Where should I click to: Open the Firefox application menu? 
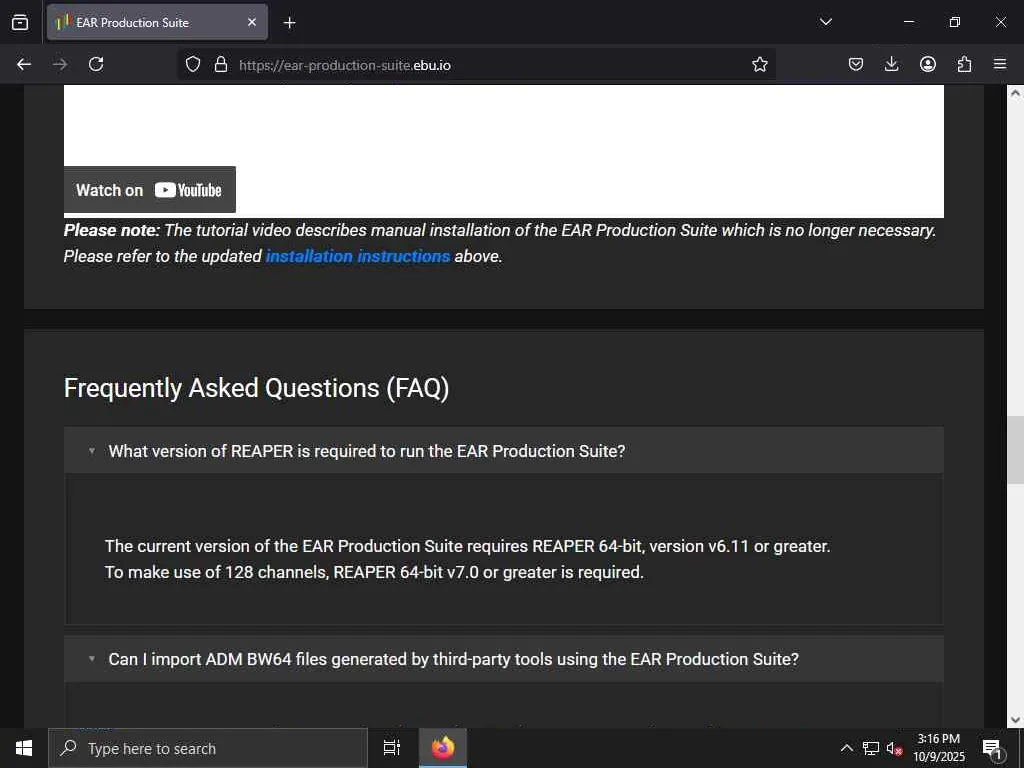point(1000,64)
